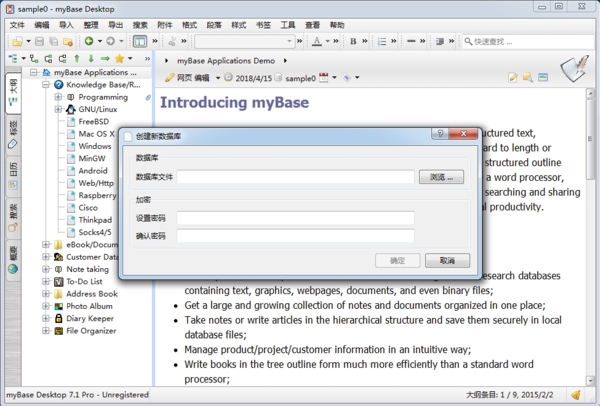The image size is (600, 406).
Task: Open database folder icon in main toolbar
Action: 17,41
